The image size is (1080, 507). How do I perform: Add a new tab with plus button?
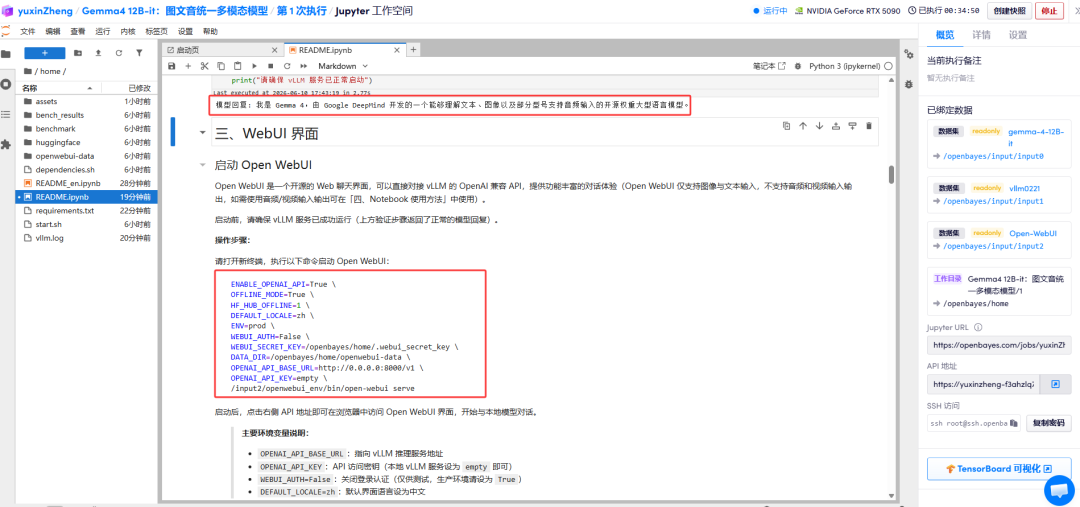click(413, 50)
